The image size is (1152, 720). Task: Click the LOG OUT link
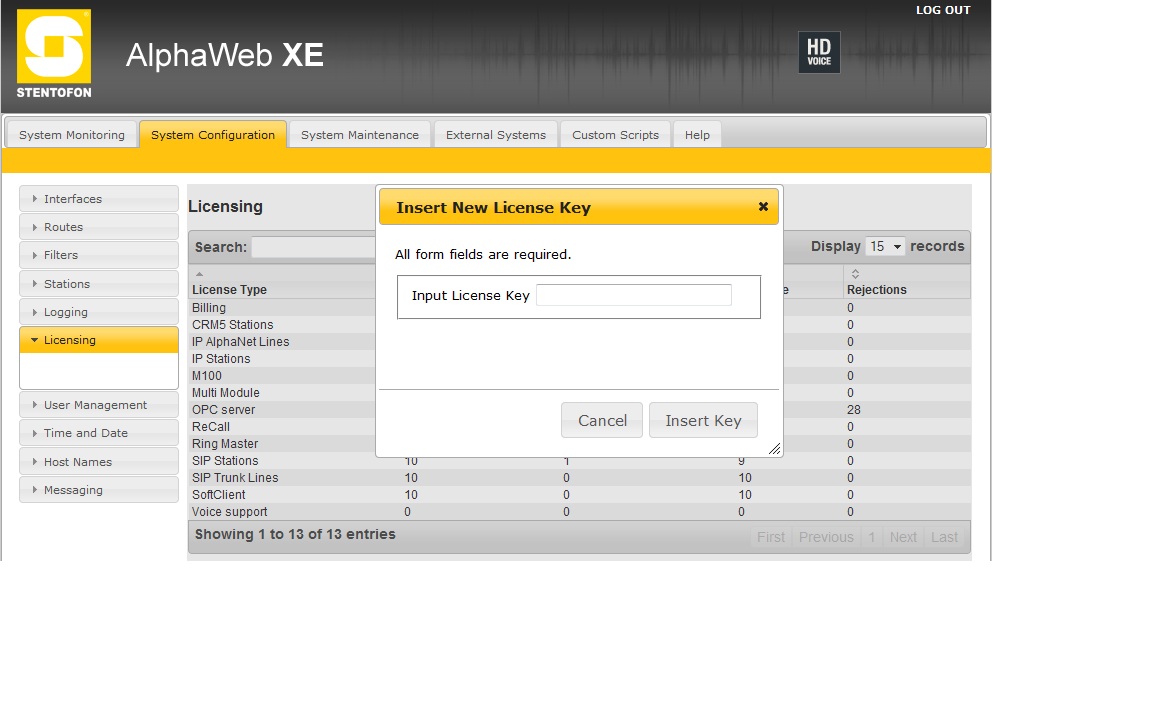[943, 10]
